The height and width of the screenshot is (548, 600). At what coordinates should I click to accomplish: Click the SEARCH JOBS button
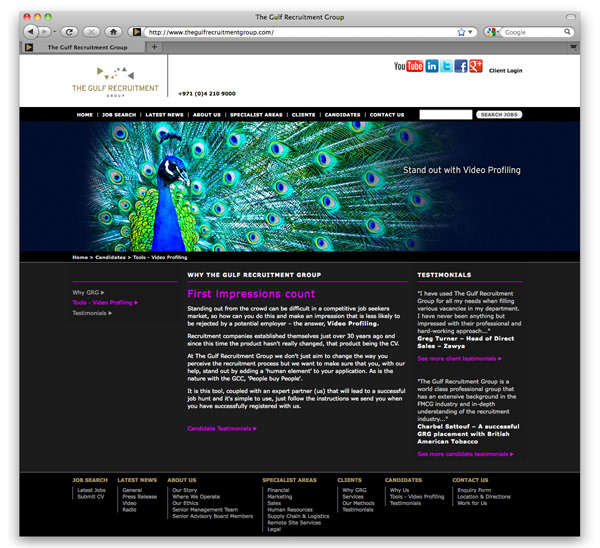(499, 114)
